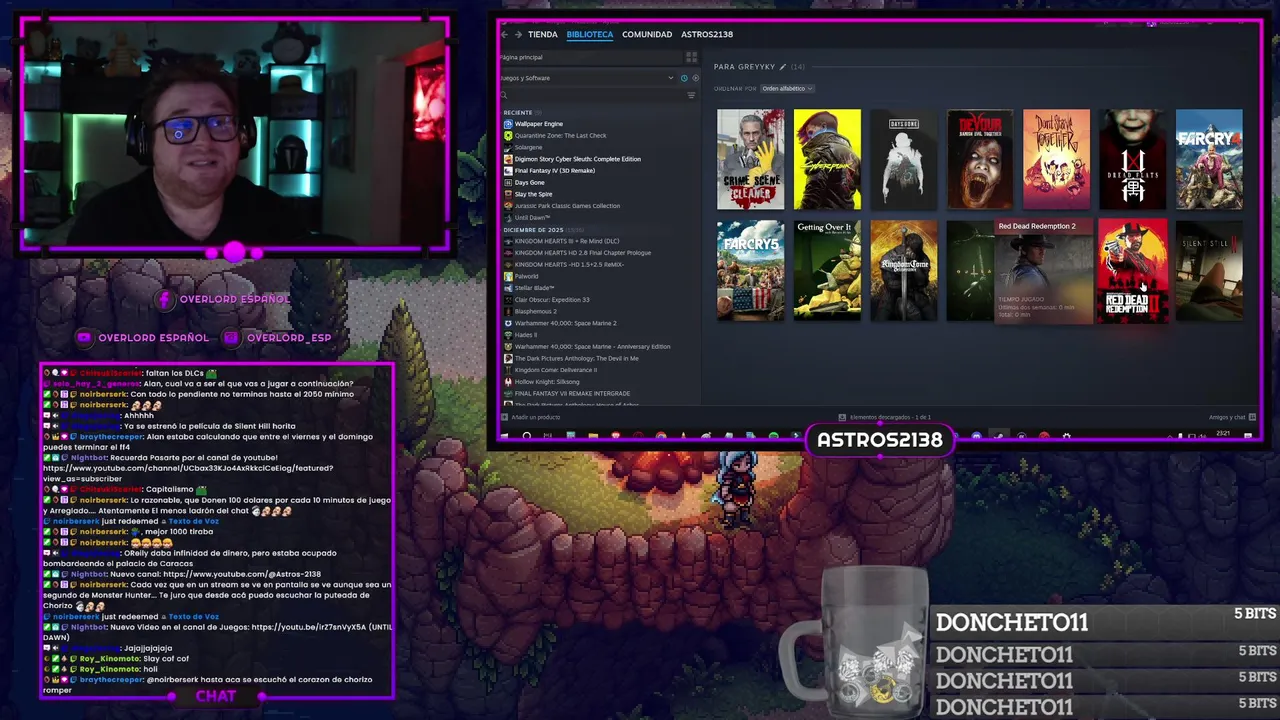Open the Spotify icon in the taskbar

[x=773, y=436]
